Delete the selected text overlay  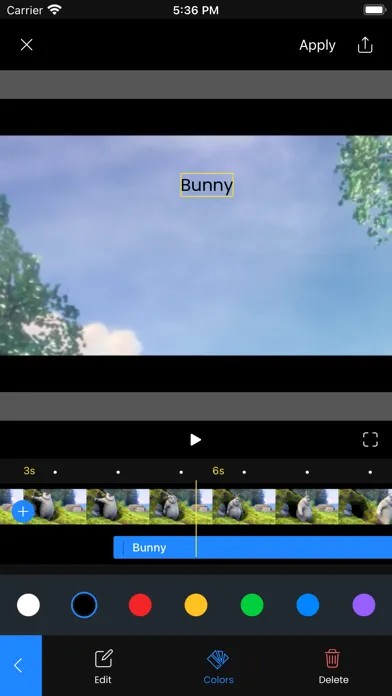333,666
